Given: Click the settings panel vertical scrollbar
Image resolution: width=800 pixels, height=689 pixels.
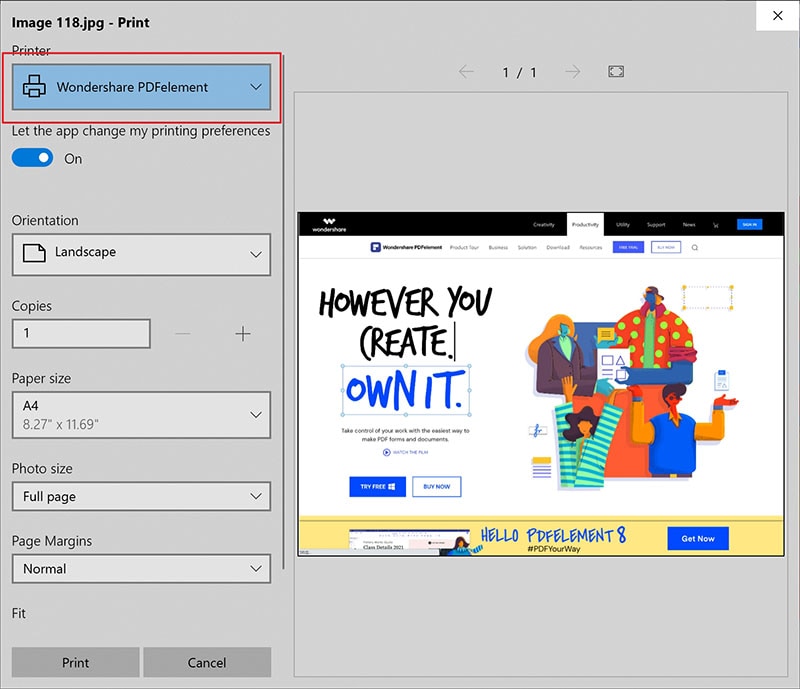Looking at the screenshot, I should [283, 312].
